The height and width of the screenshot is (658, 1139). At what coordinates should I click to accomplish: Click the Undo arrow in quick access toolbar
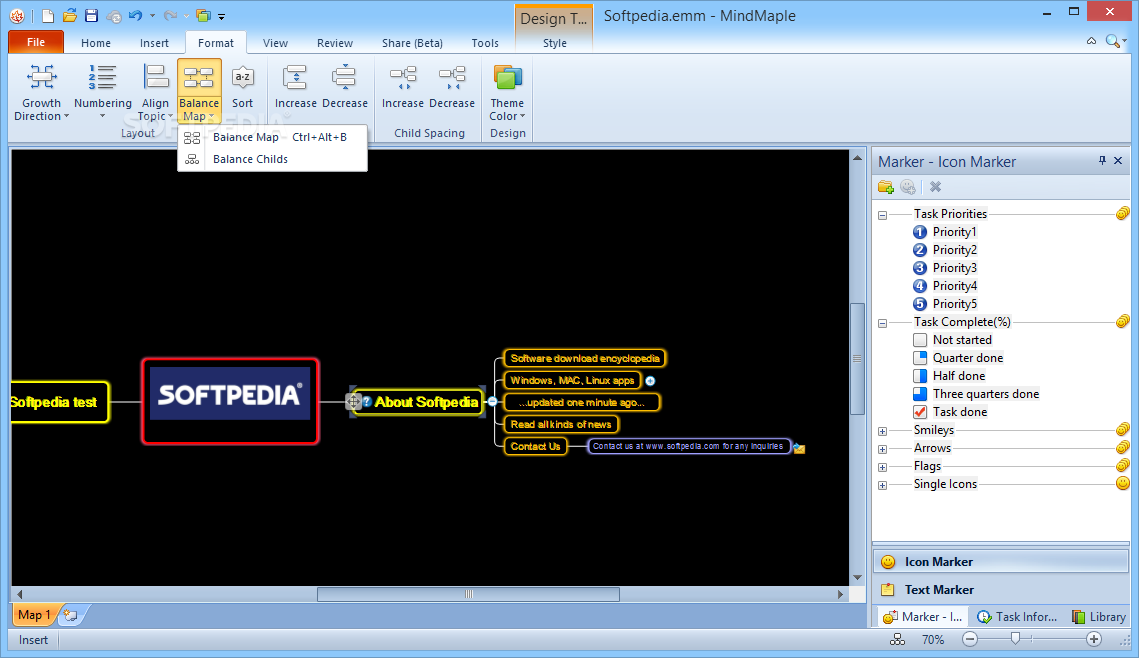click(x=135, y=16)
